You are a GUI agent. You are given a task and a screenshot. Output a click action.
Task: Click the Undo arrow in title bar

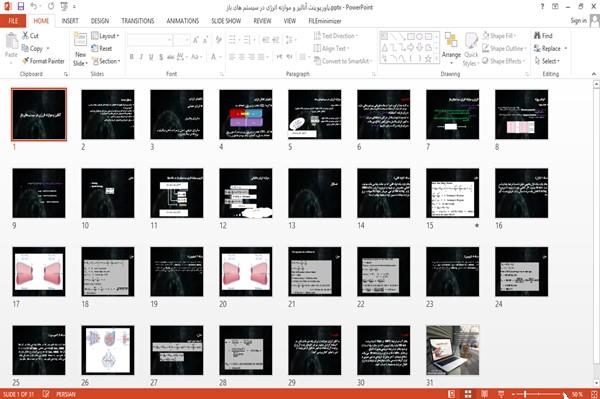click(x=34, y=7)
